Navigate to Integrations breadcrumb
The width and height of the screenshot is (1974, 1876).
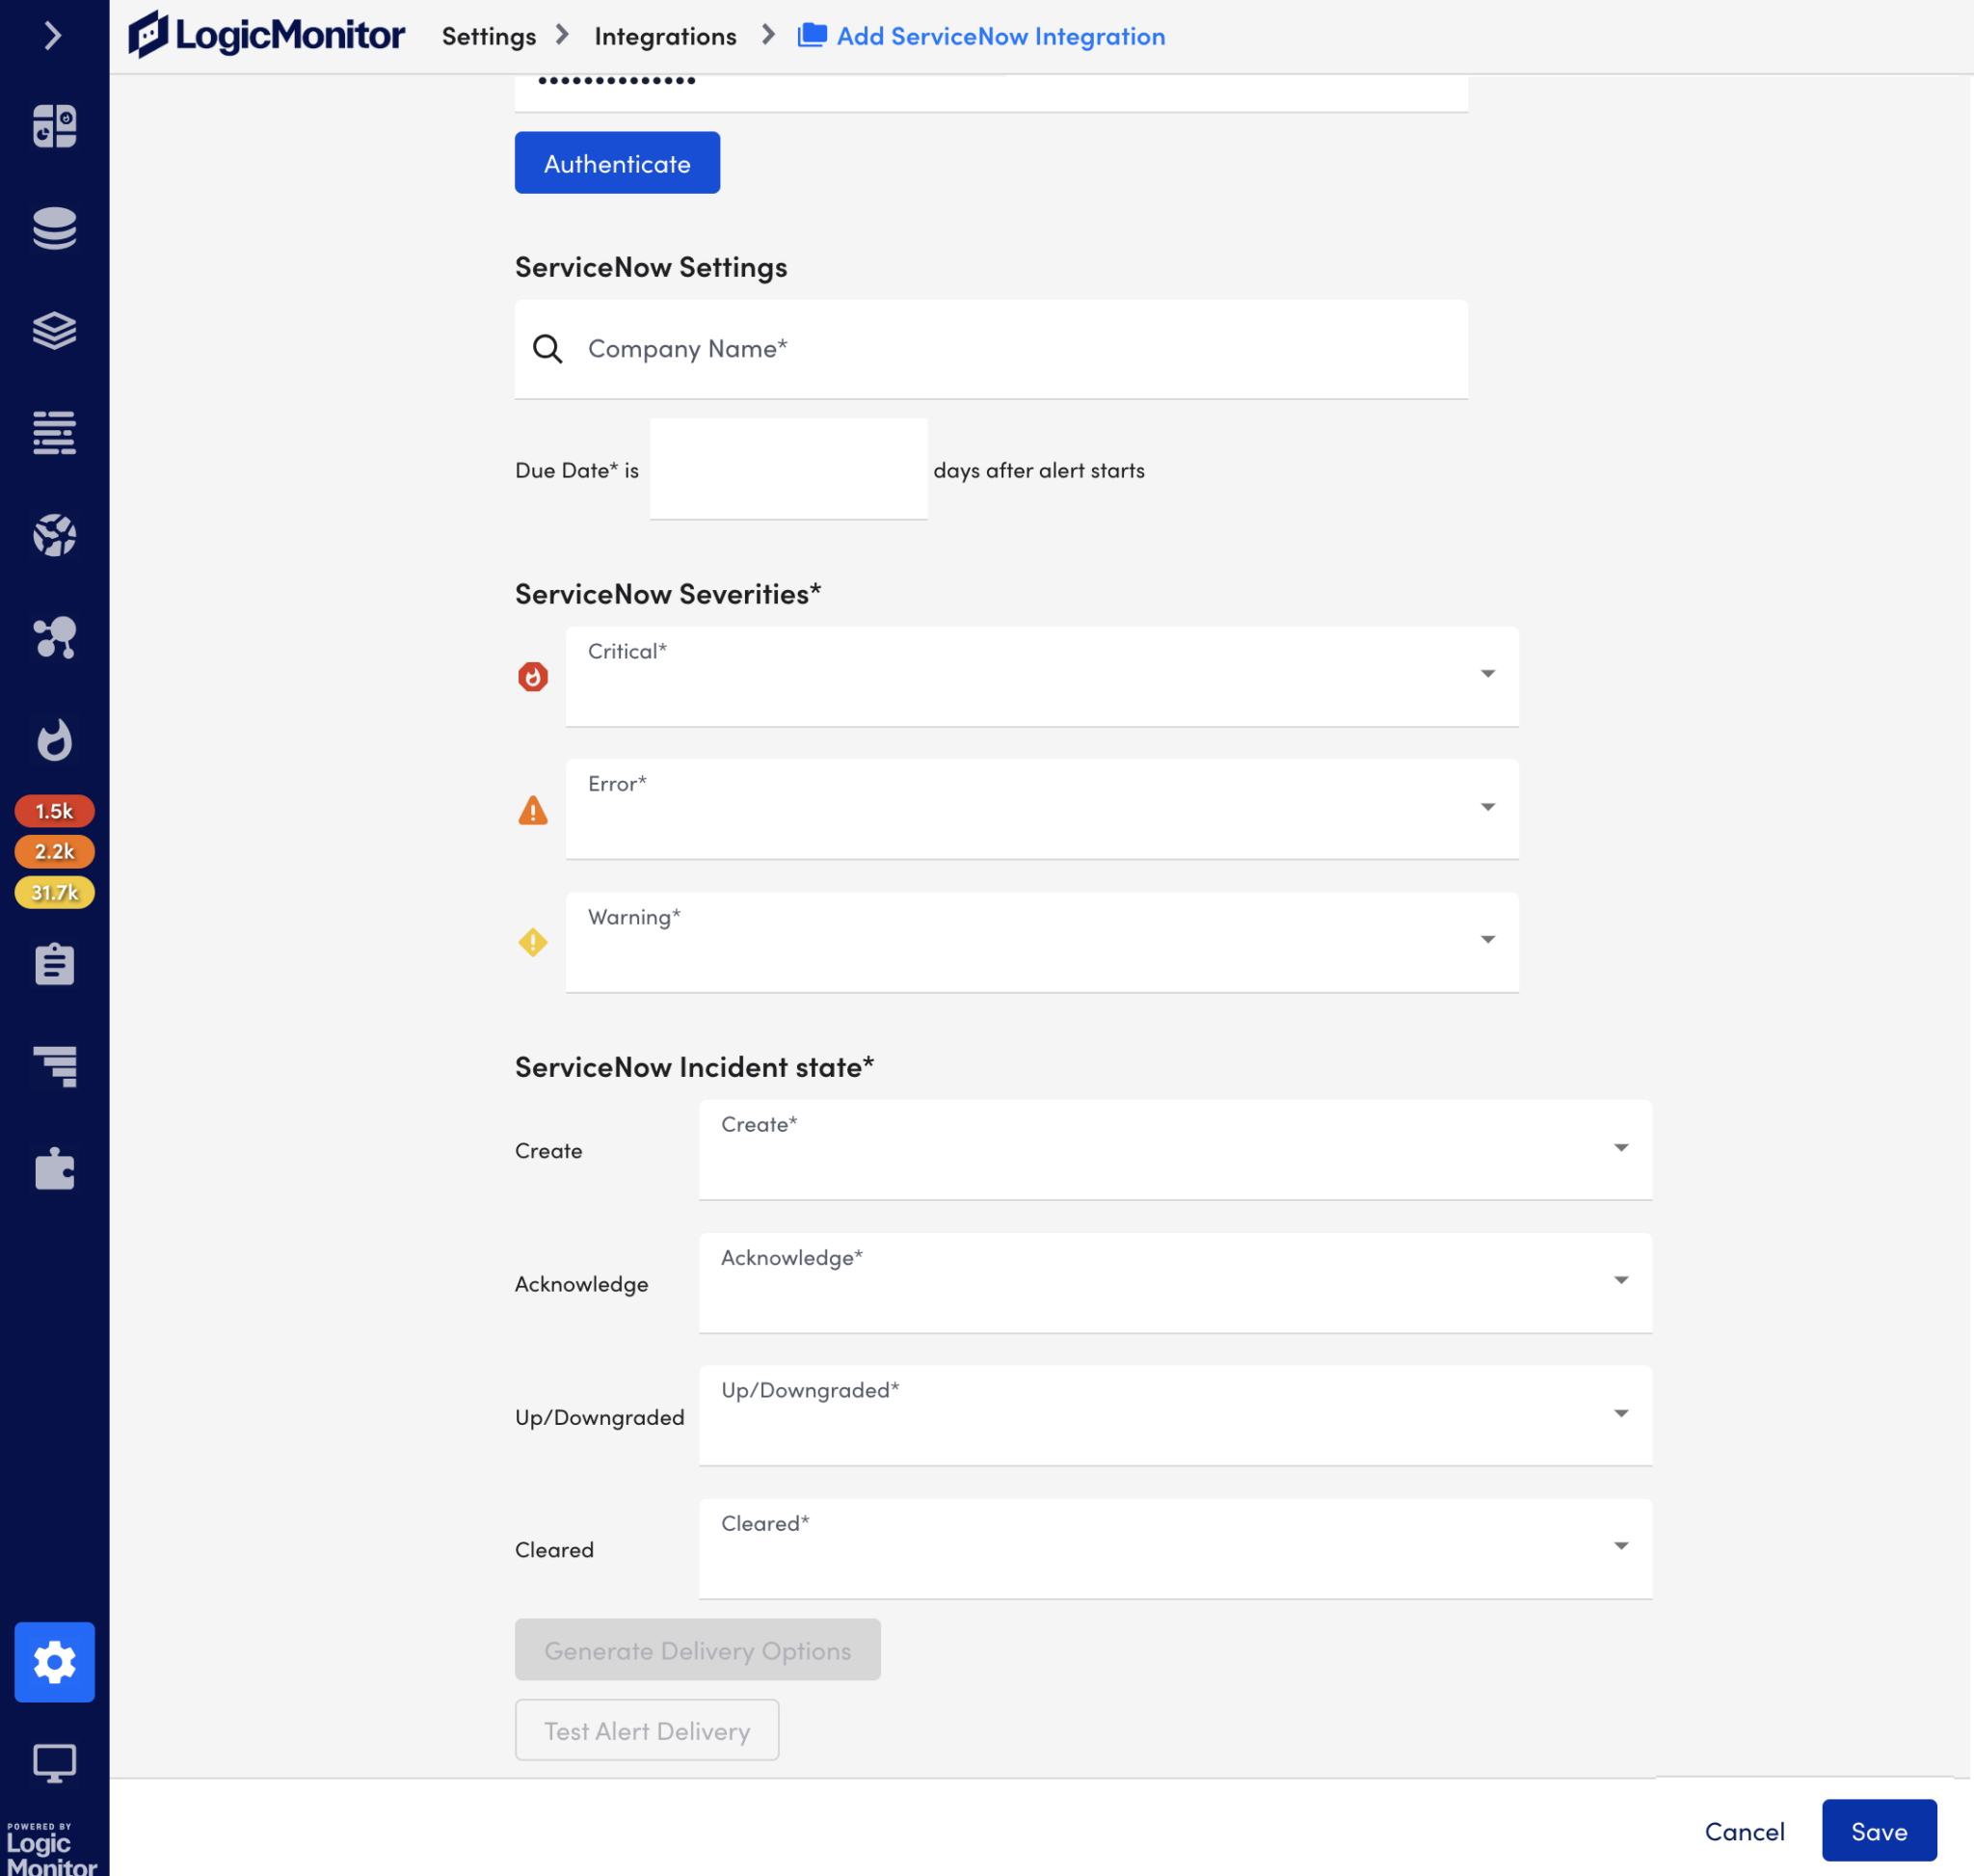[x=665, y=36]
